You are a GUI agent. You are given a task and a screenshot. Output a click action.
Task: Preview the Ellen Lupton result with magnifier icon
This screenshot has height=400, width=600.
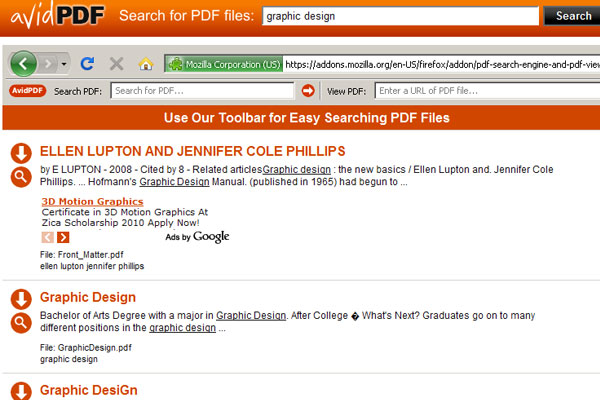(x=21, y=177)
